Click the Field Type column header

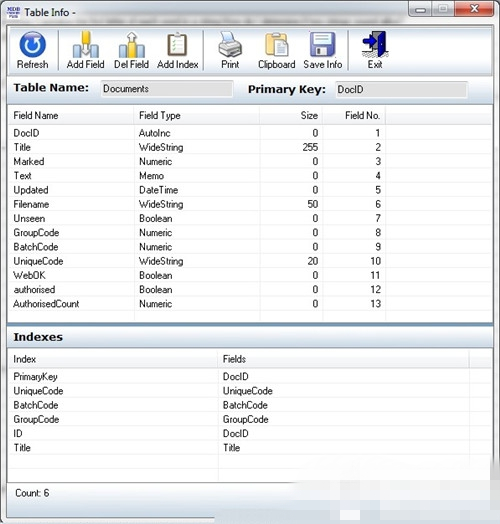197,116
